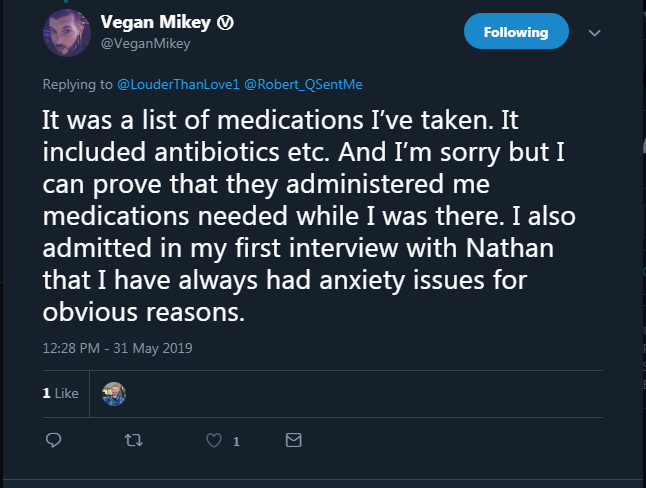Show who liked via "1 Like"
646x488 pixels.
click(60, 394)
